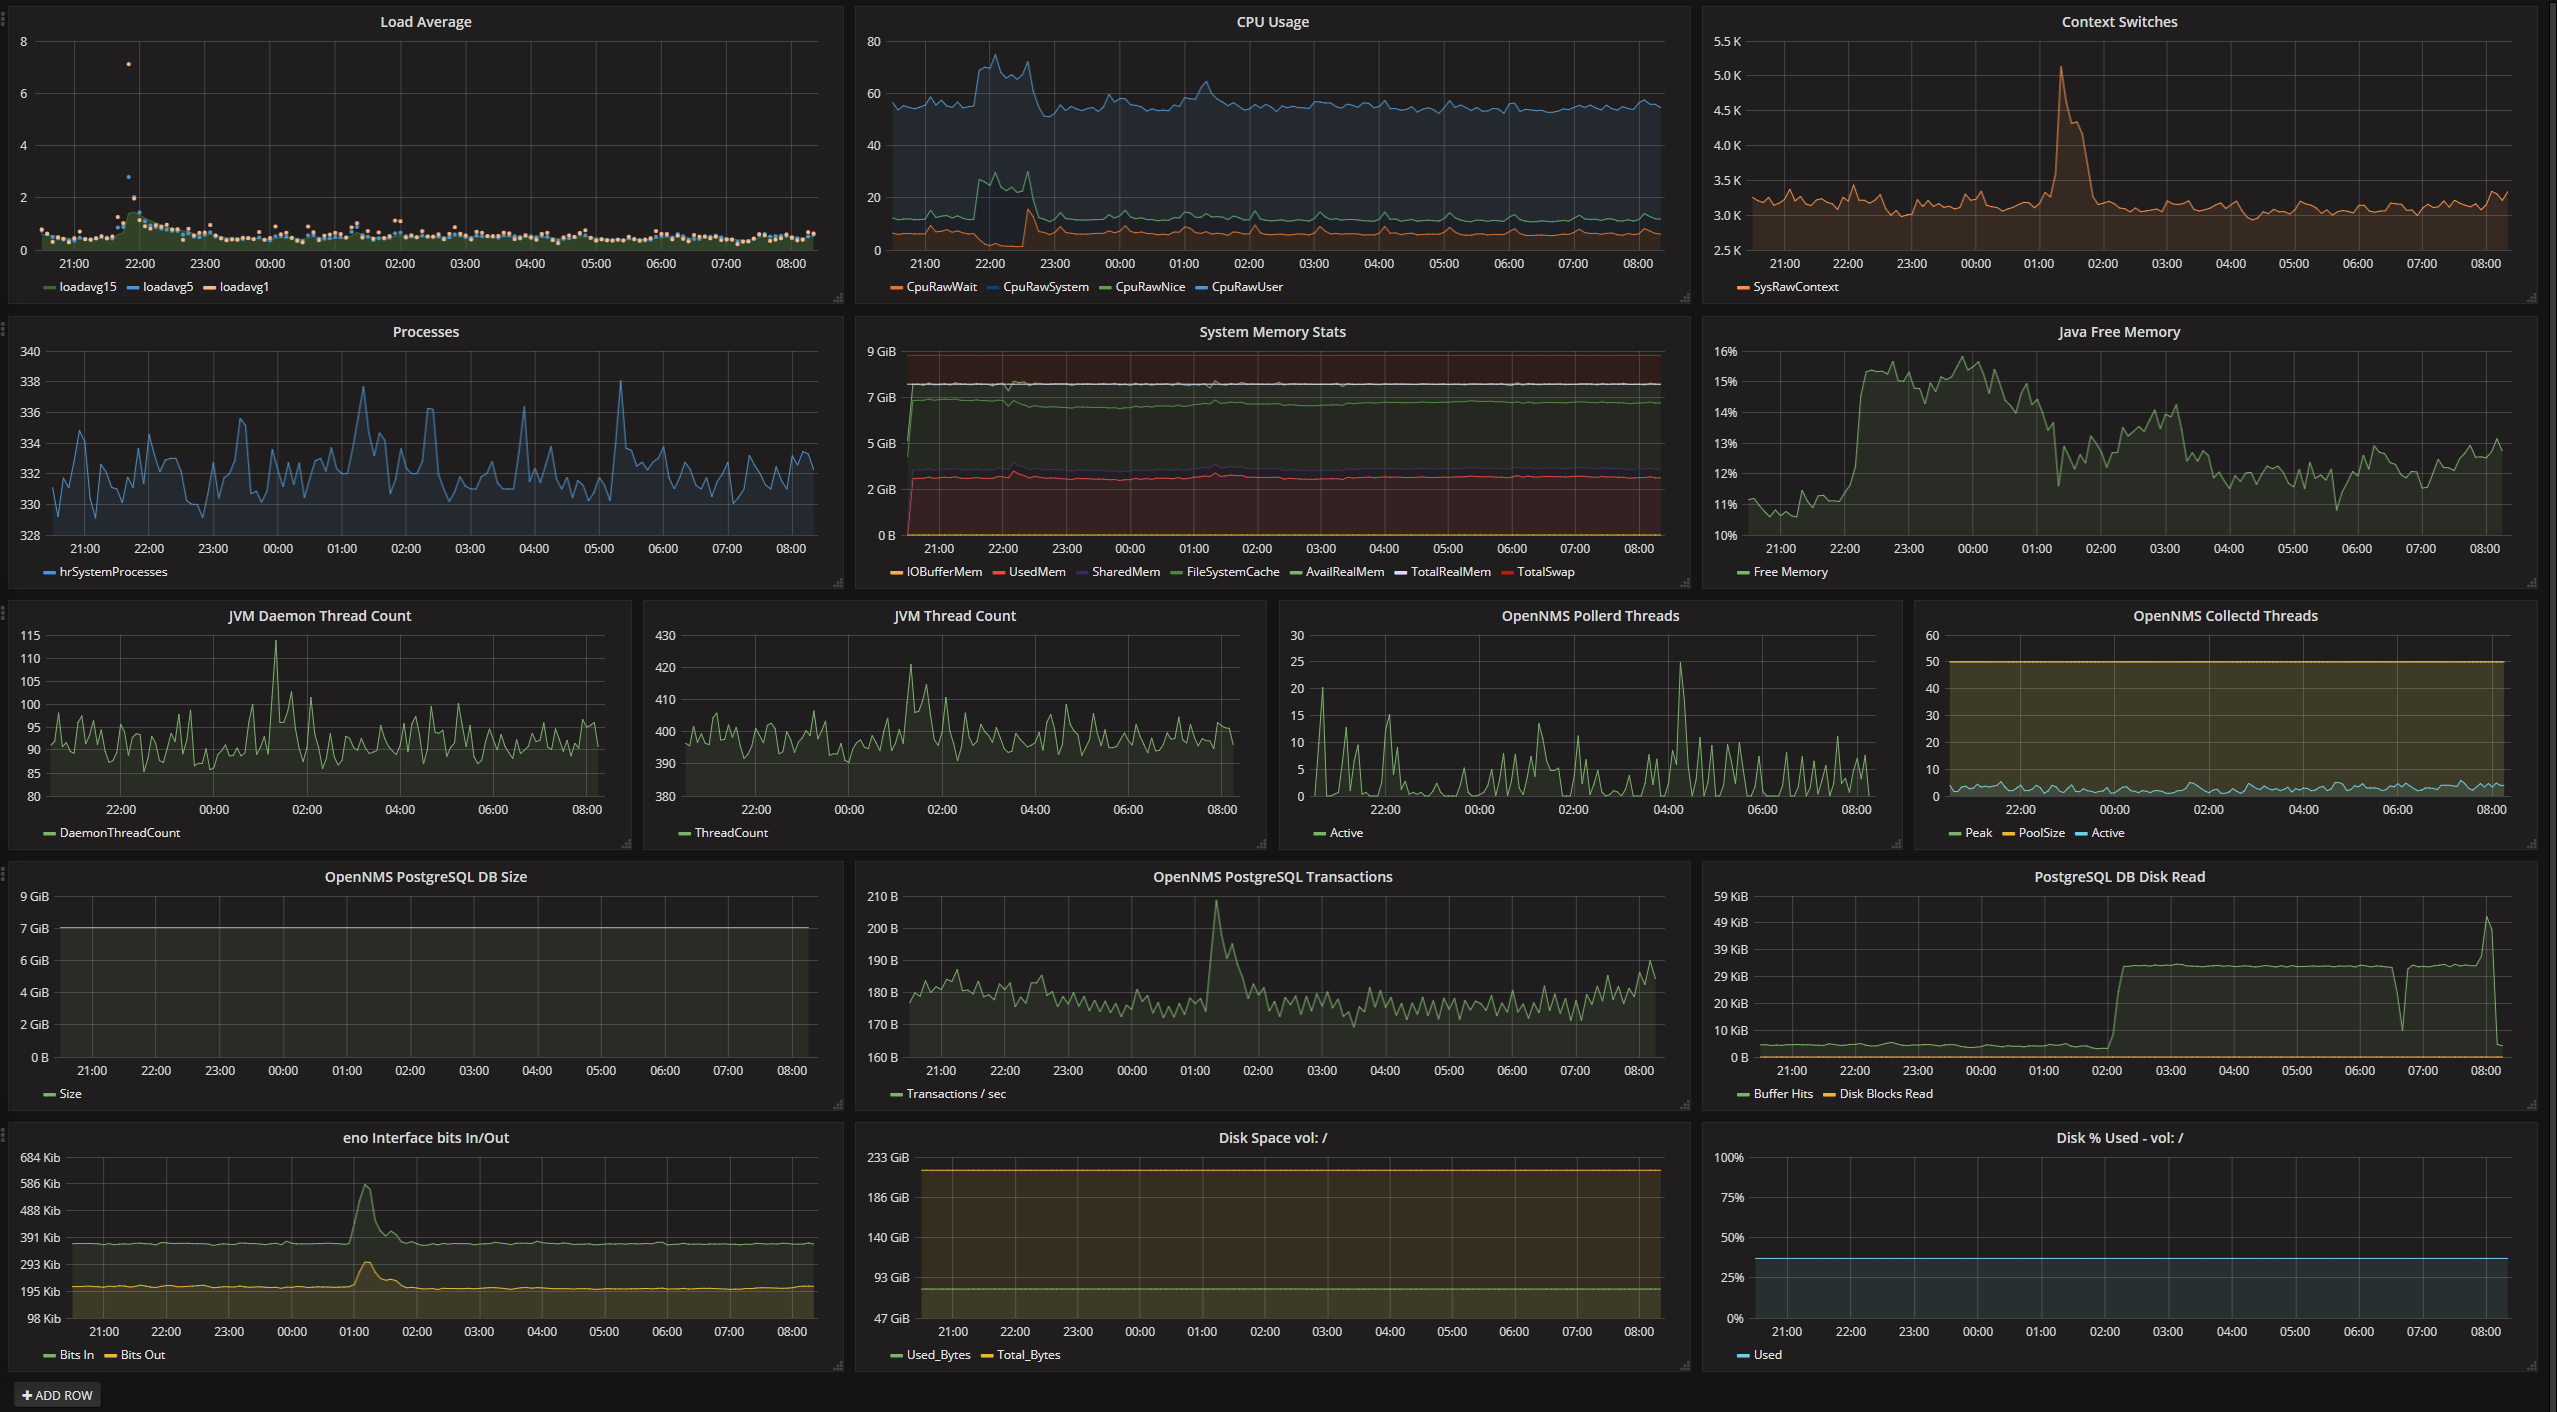Open the row menu handle beside Load Average

3,17
